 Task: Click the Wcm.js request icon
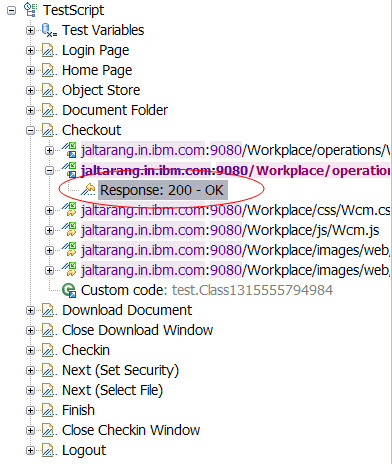coord(69,230)
